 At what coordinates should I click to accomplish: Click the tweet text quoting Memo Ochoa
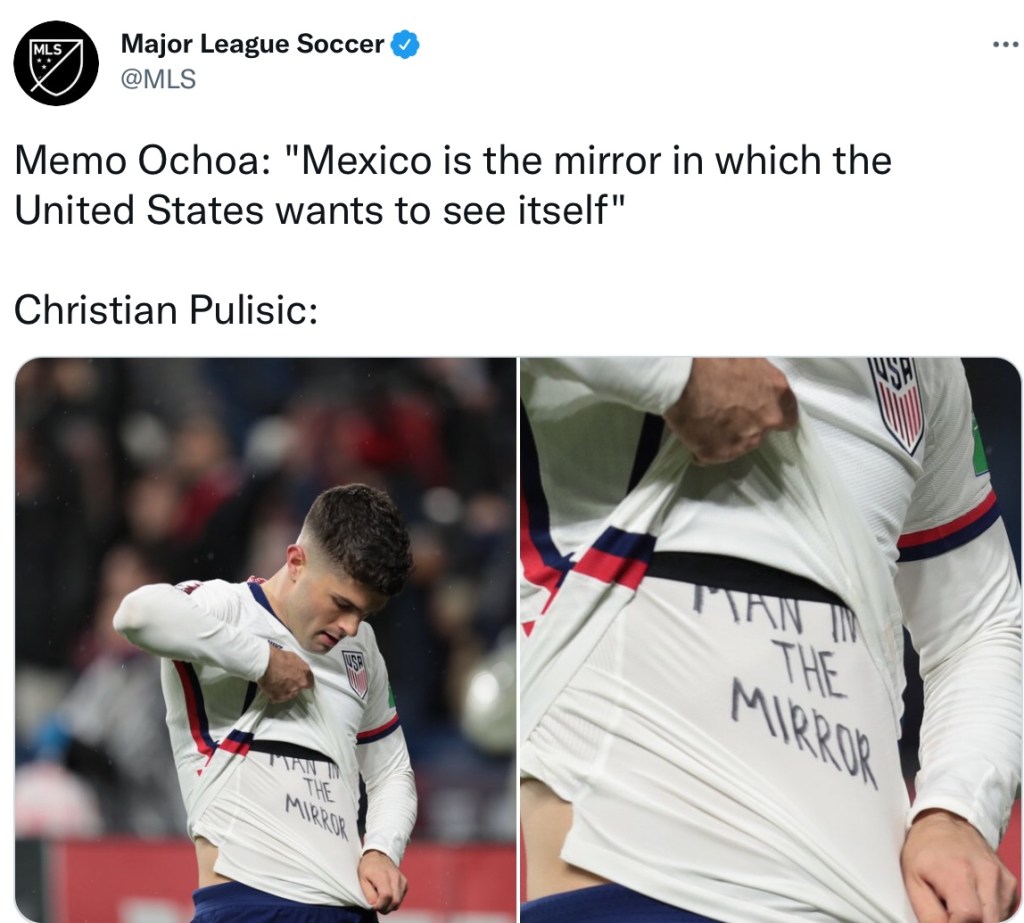[x=453, y=186]
